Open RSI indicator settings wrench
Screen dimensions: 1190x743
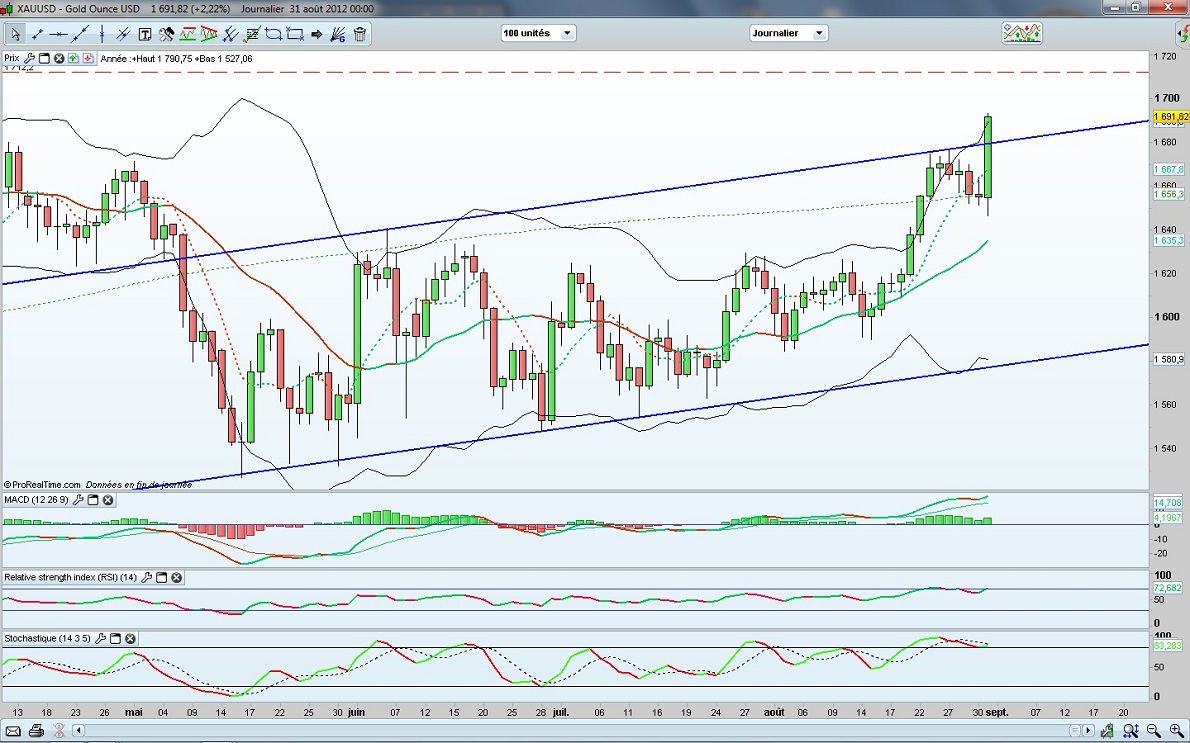pos(147,578)
